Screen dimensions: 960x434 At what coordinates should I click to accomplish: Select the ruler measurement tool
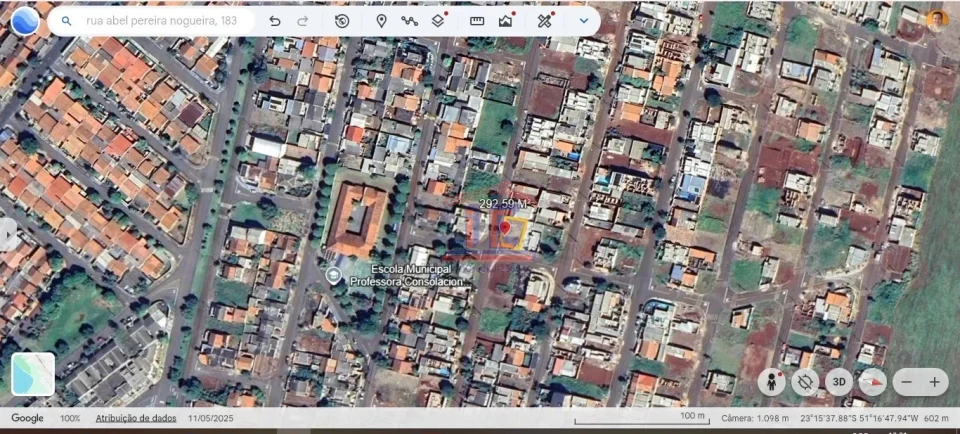click(x=477, y=21)
